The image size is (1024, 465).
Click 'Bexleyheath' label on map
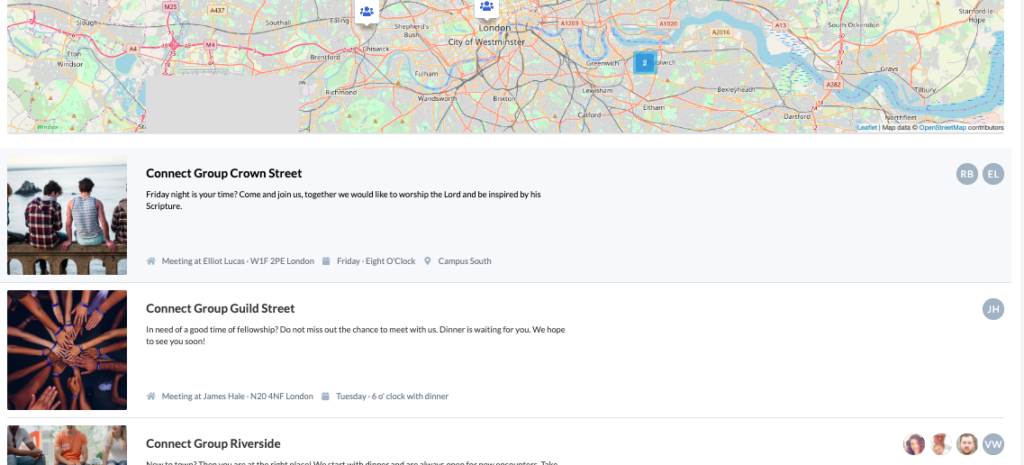[736, 89]
